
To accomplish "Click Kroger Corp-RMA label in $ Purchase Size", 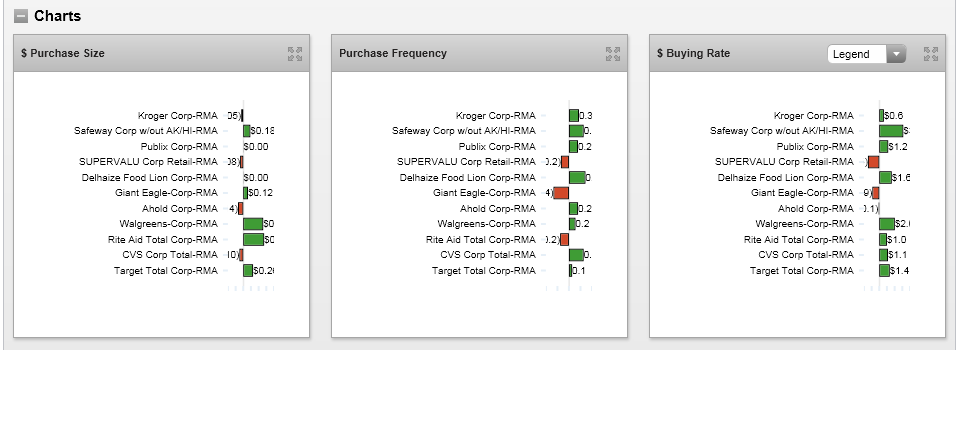I will 177,116.
